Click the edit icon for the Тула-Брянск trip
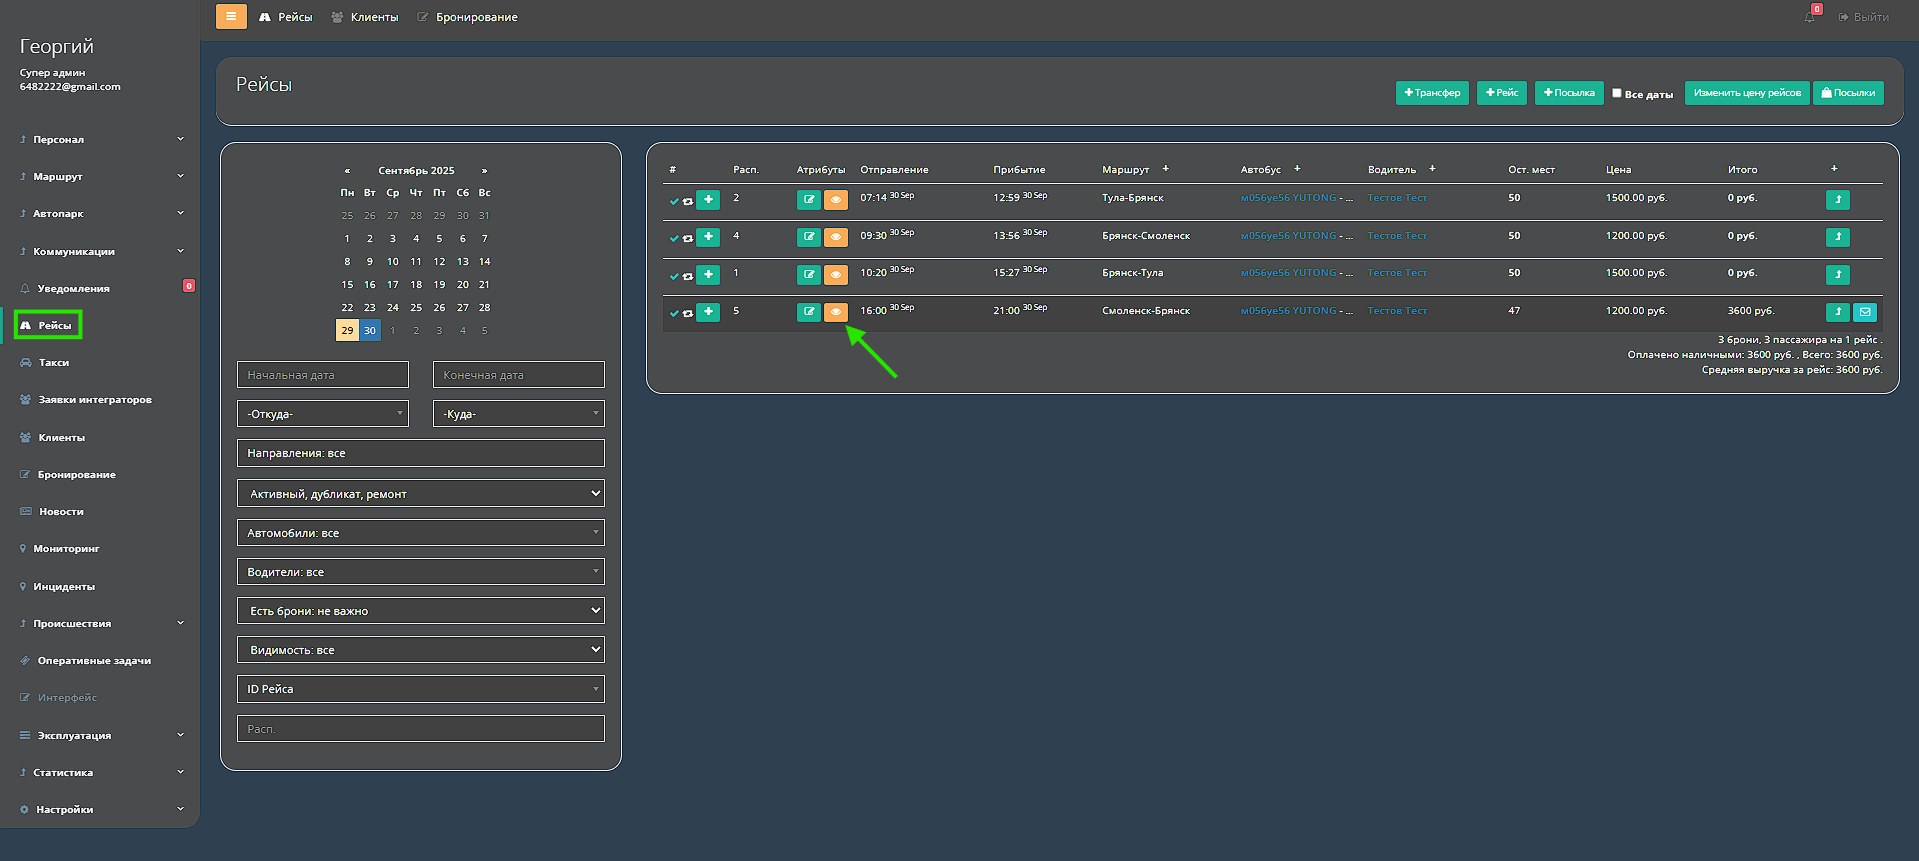Screen dimensions: 1919x861 point(808,200)
